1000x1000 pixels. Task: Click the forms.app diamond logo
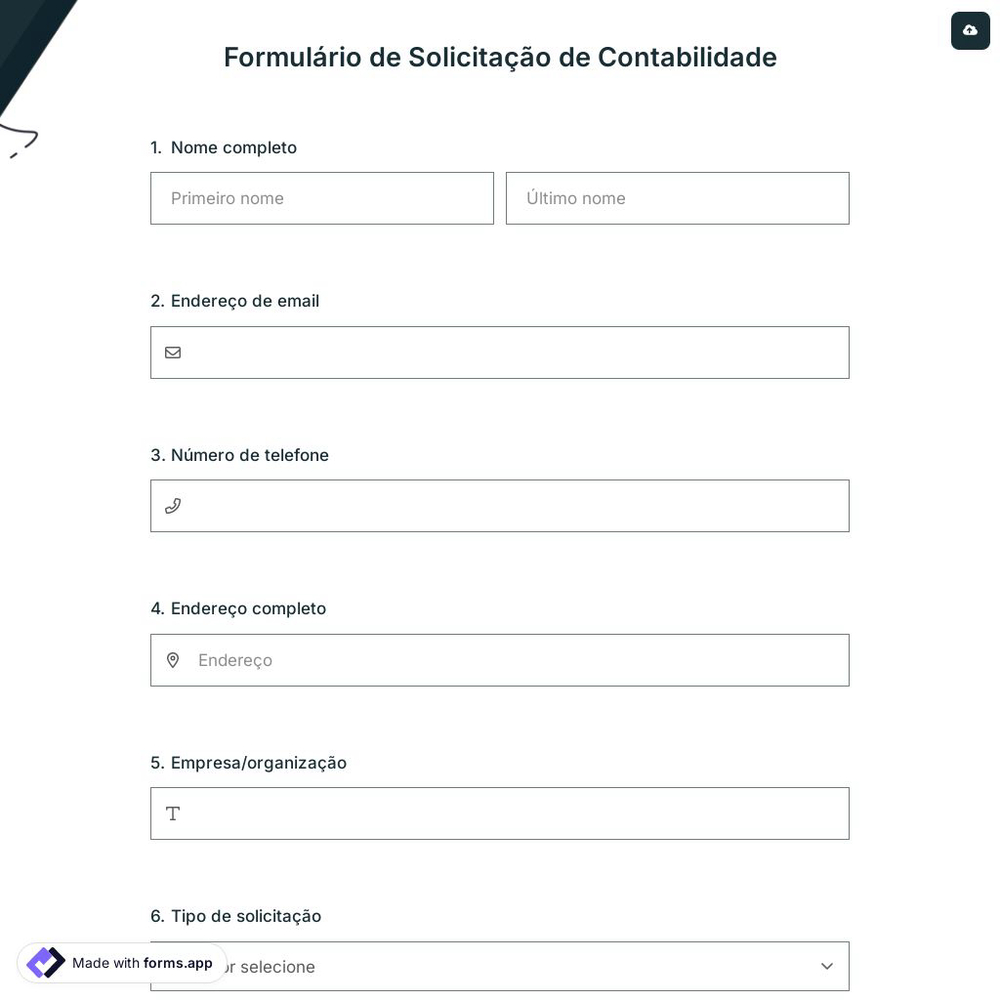pyautogui.click(x=45, y=962)
